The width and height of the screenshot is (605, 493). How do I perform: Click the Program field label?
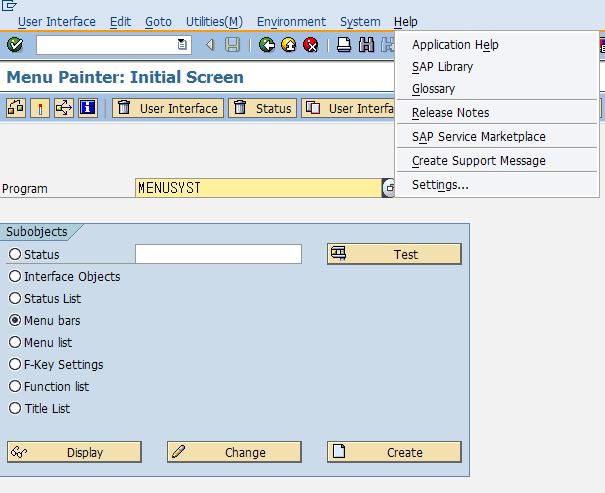[25, 189]
